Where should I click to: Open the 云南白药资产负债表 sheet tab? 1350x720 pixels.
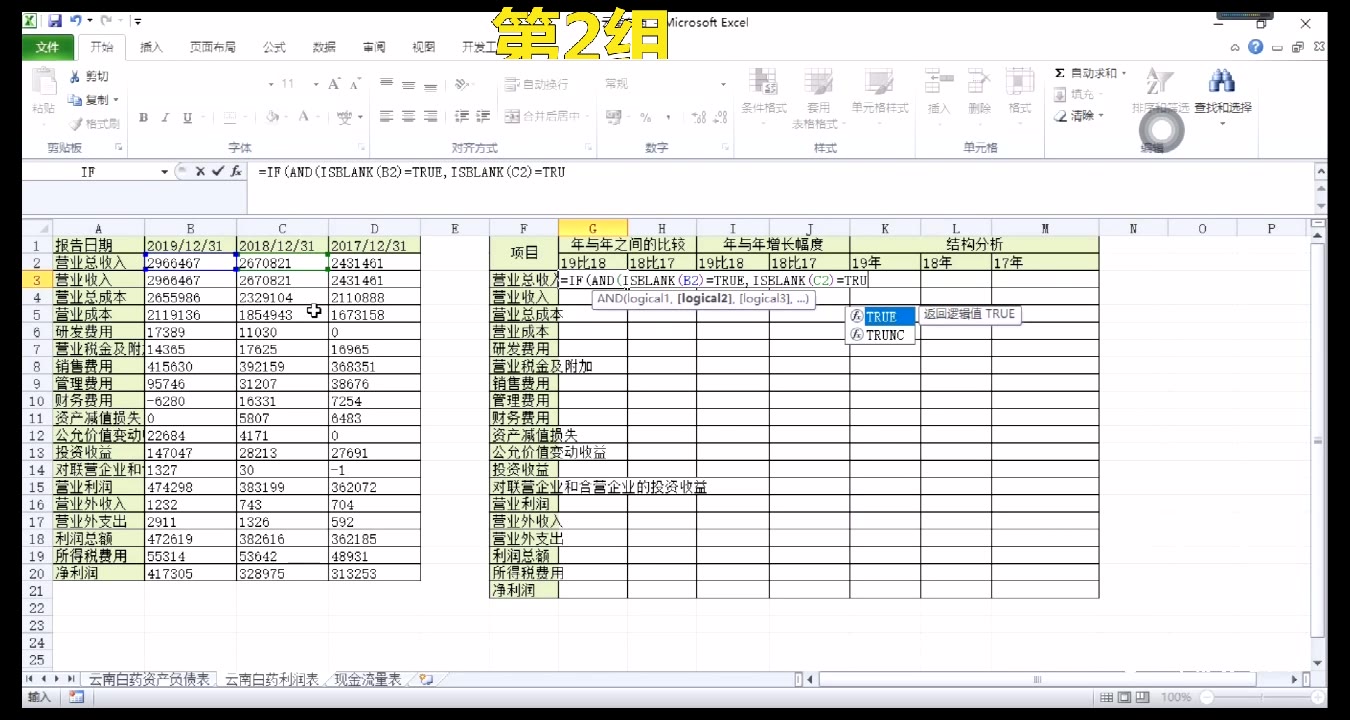[149, 680]
